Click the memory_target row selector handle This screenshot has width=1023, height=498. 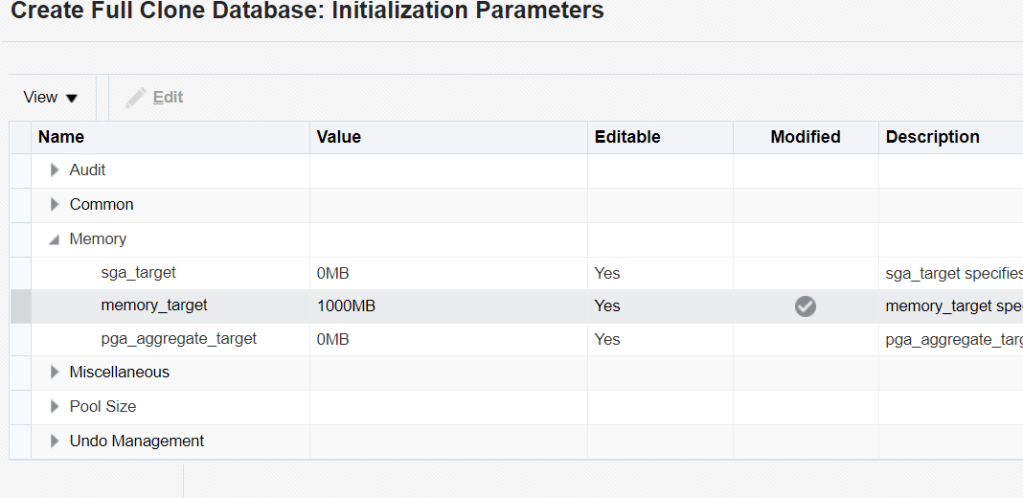[20, 306]
